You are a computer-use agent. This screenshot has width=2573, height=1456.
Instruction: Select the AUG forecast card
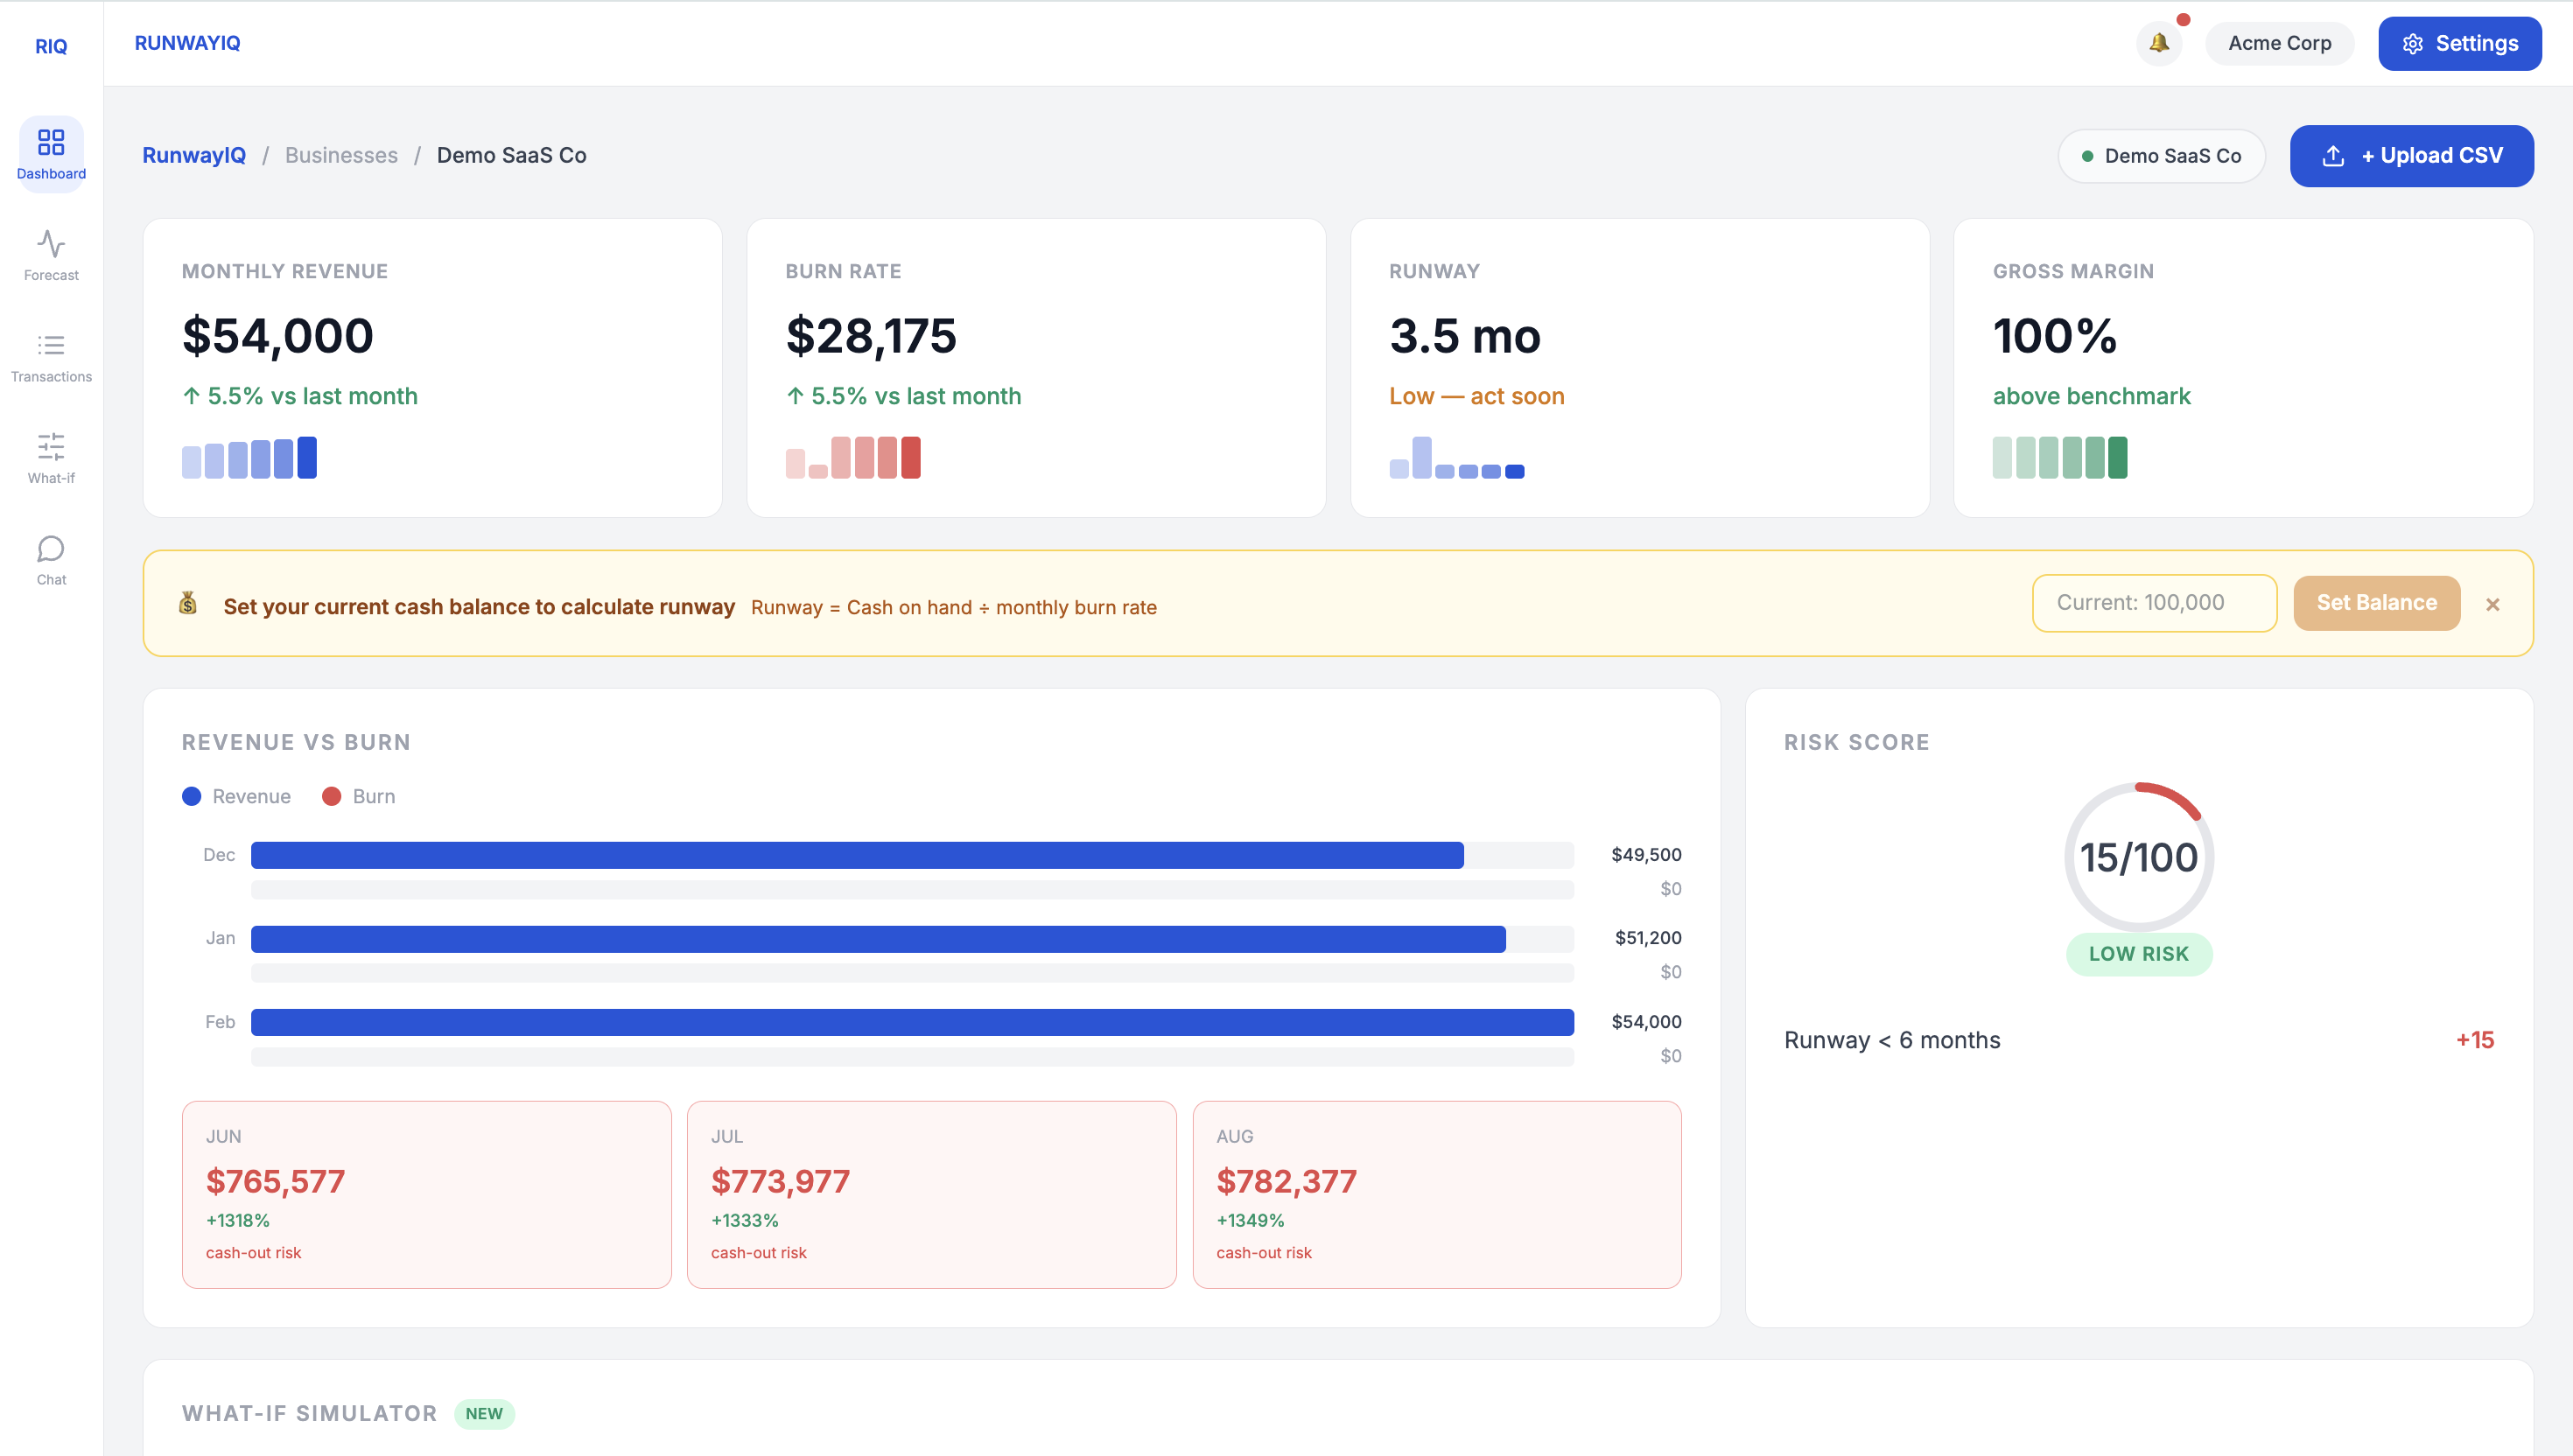click(1436, 1194)
